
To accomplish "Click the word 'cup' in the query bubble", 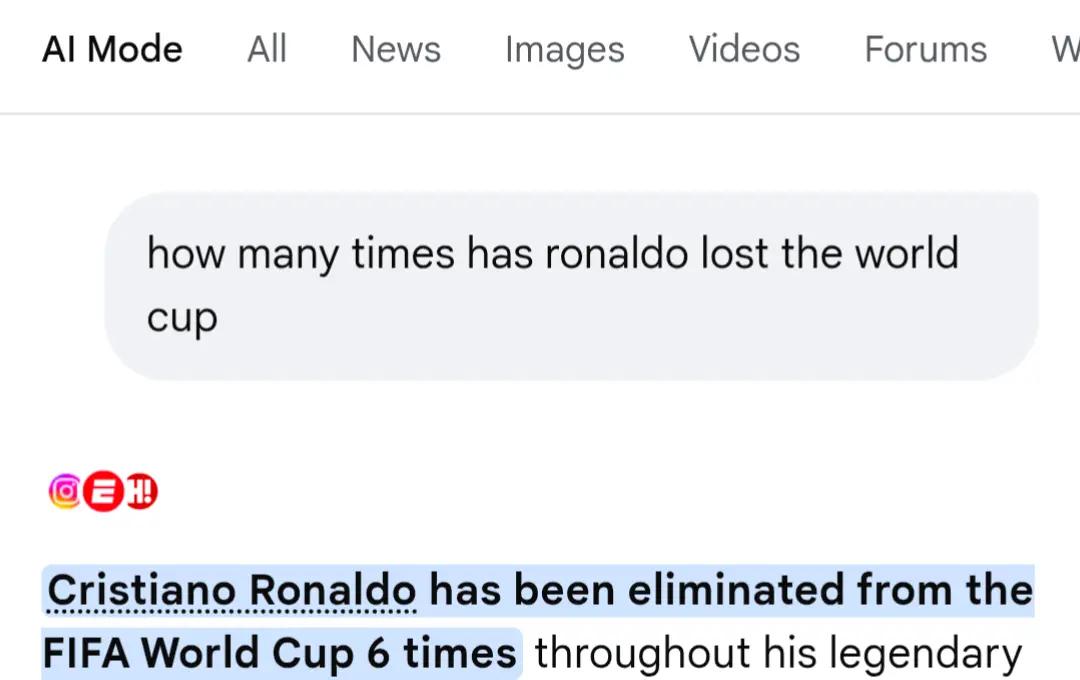I will tap(183, 320).
